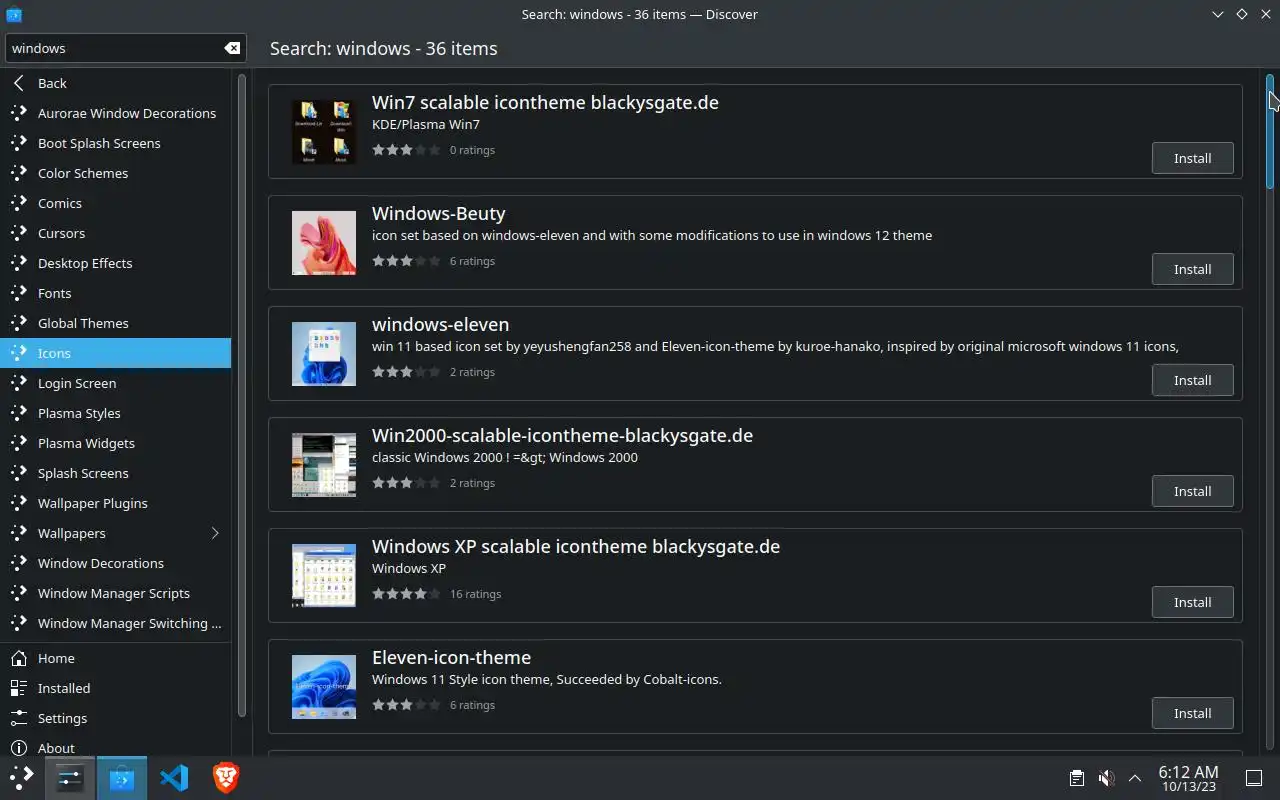Image resolution: width=1280 pixels, height=800 pixels.
Task: Go to Desktop Effects category
Action: click(115, 263)
